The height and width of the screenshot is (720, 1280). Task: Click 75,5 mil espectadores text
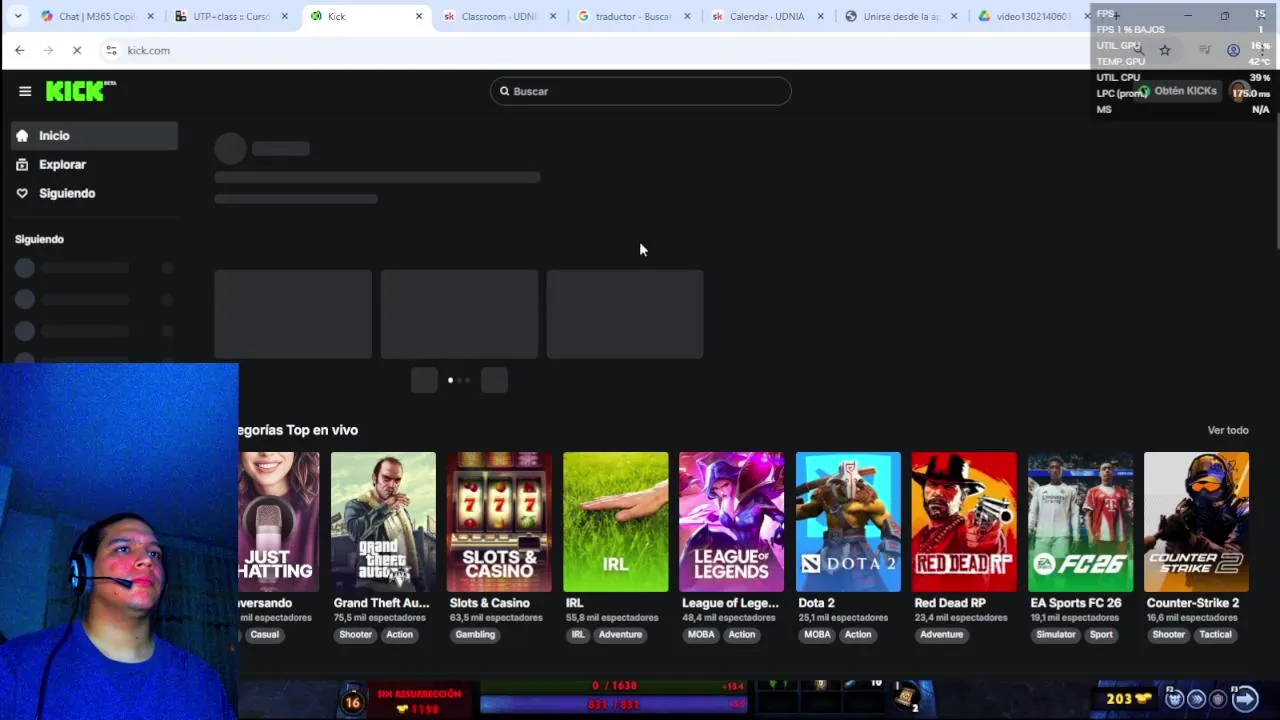point(379,618)
